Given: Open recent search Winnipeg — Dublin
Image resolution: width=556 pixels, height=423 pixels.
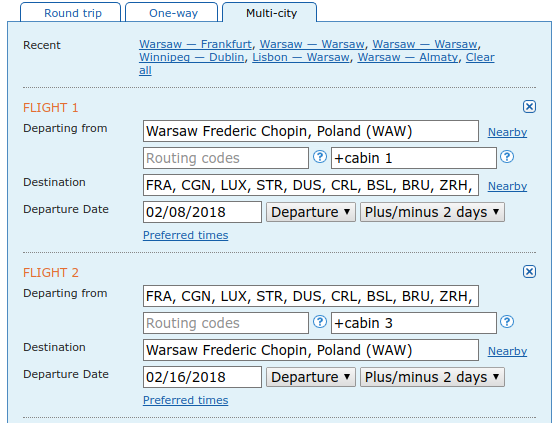Looking at the screenshot, I should (192, 57).
